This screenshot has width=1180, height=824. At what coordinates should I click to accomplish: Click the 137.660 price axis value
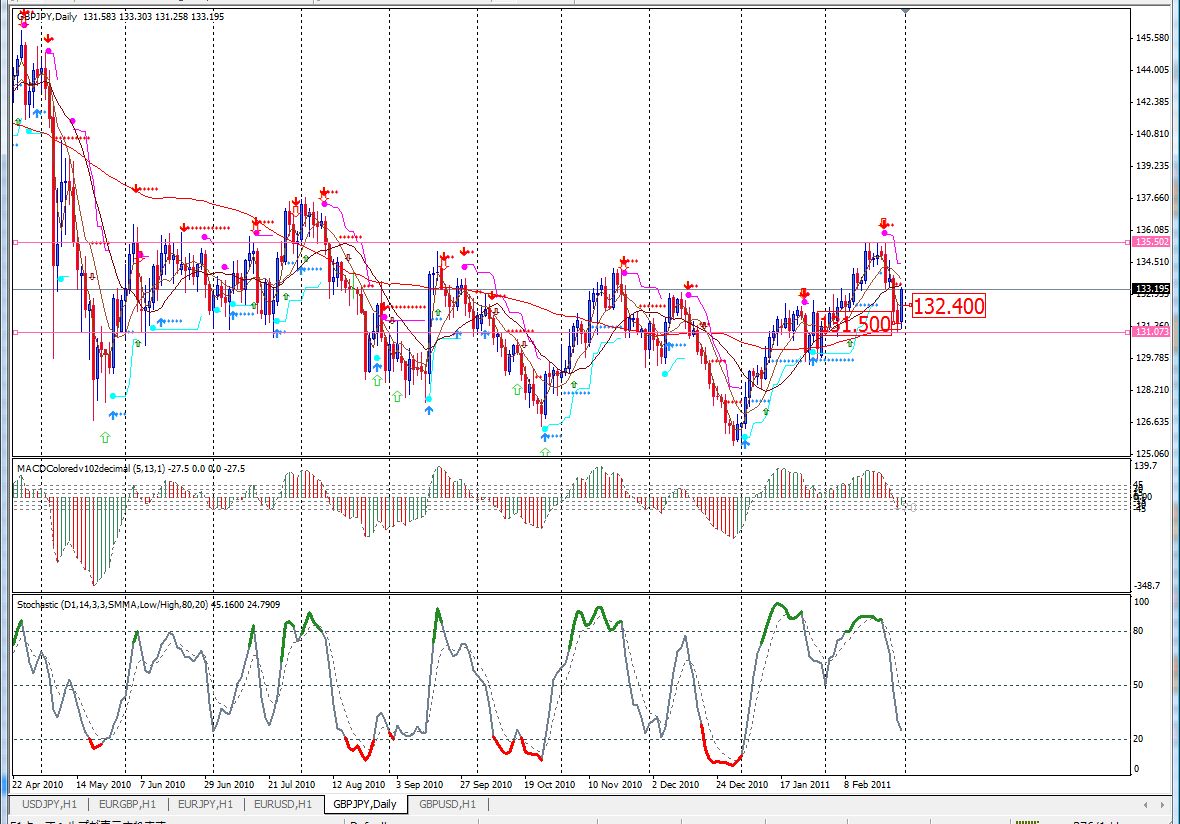(x=1152, y=198)
